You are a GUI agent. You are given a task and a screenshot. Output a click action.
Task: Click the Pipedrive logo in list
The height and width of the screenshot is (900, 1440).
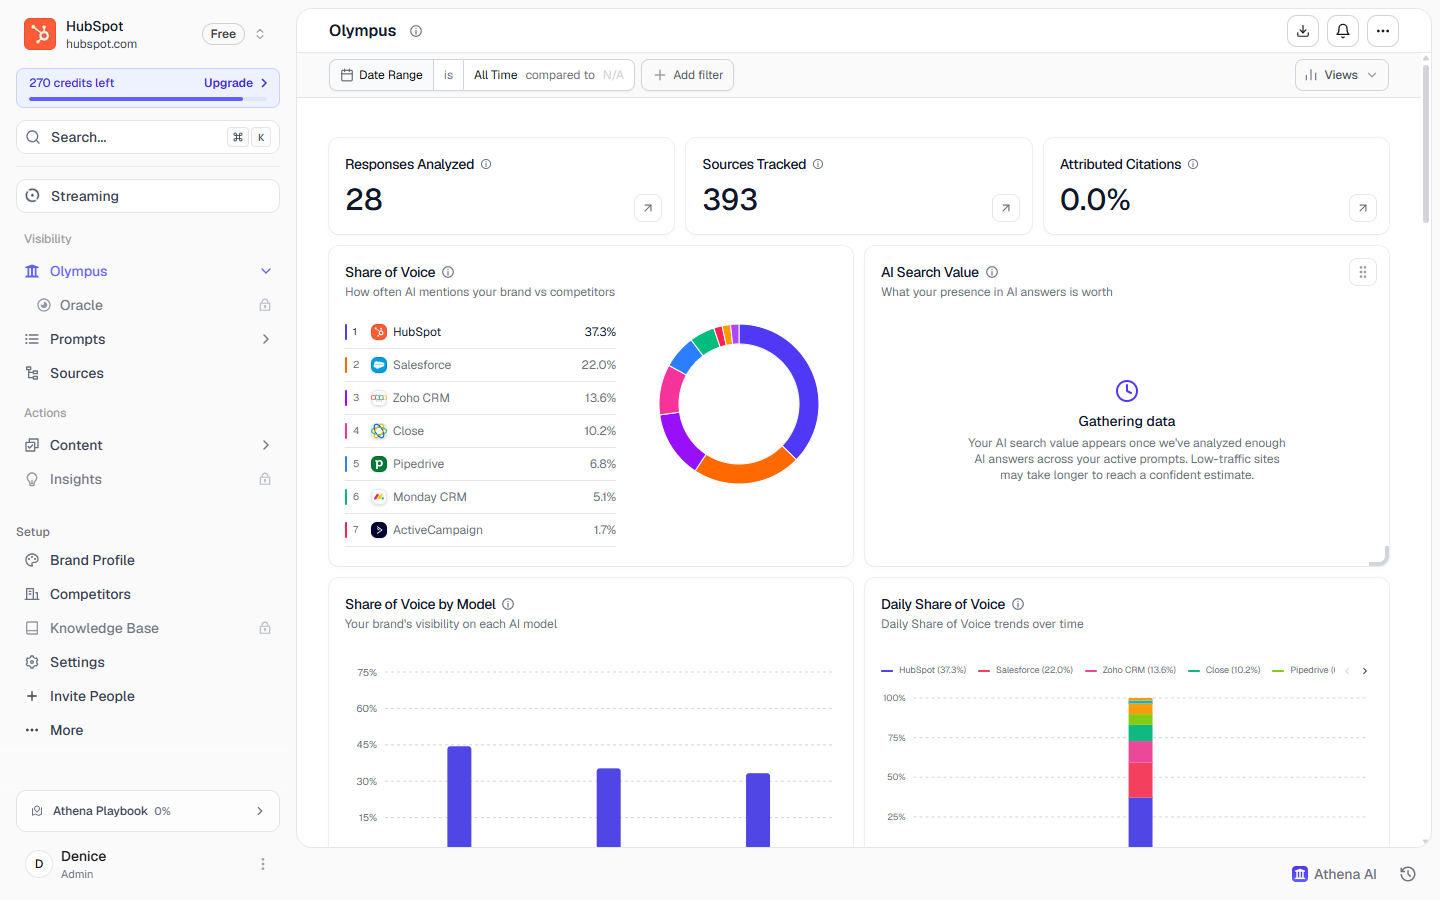(x=379, y=464)
